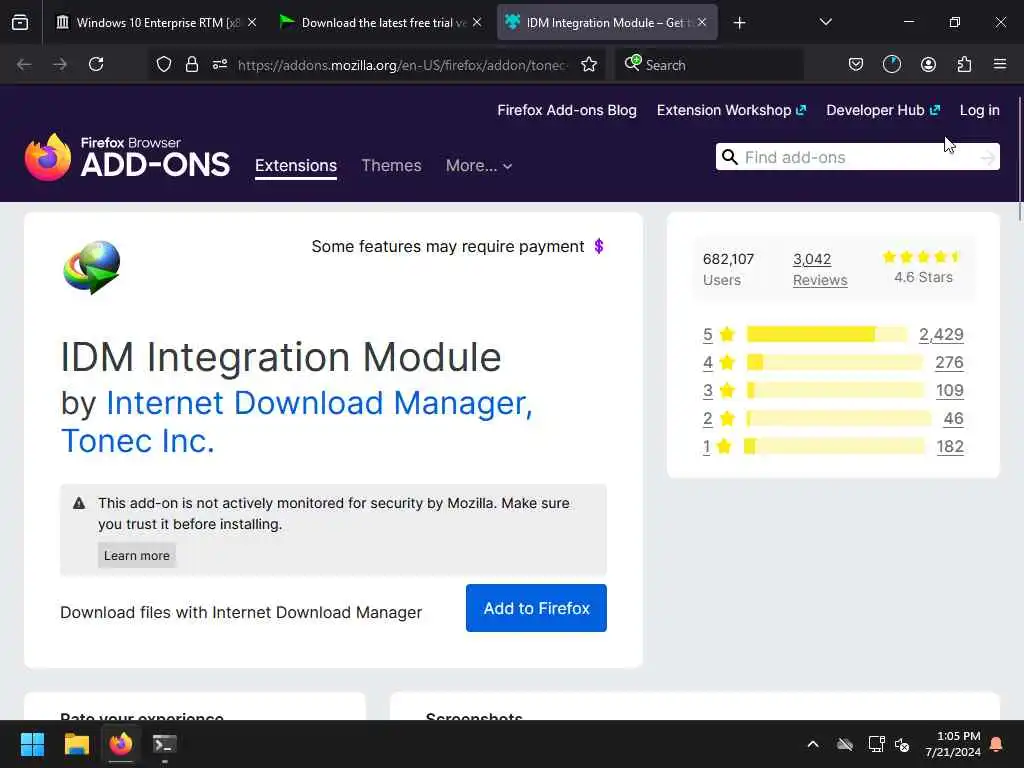Go forward with the forward arrow

[x=60, y=64]
